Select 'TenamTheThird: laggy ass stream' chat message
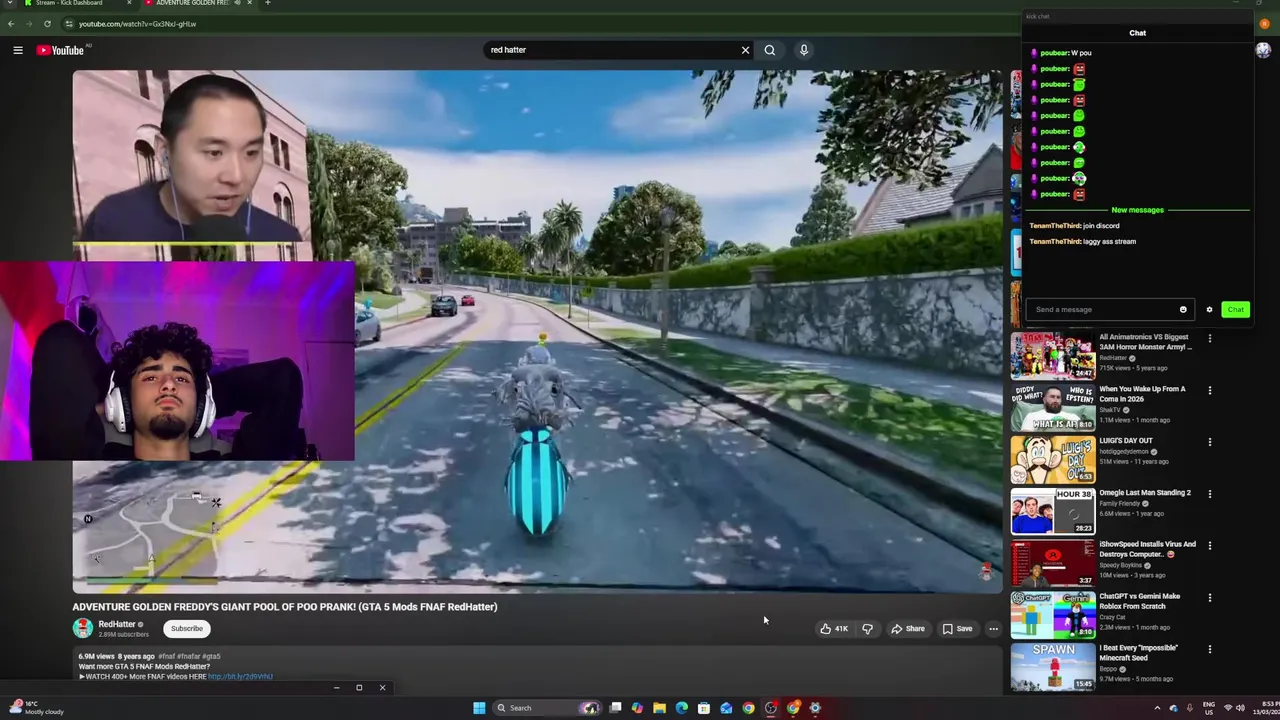This screenshot has width=1280, height=720. pos(1083,242)
